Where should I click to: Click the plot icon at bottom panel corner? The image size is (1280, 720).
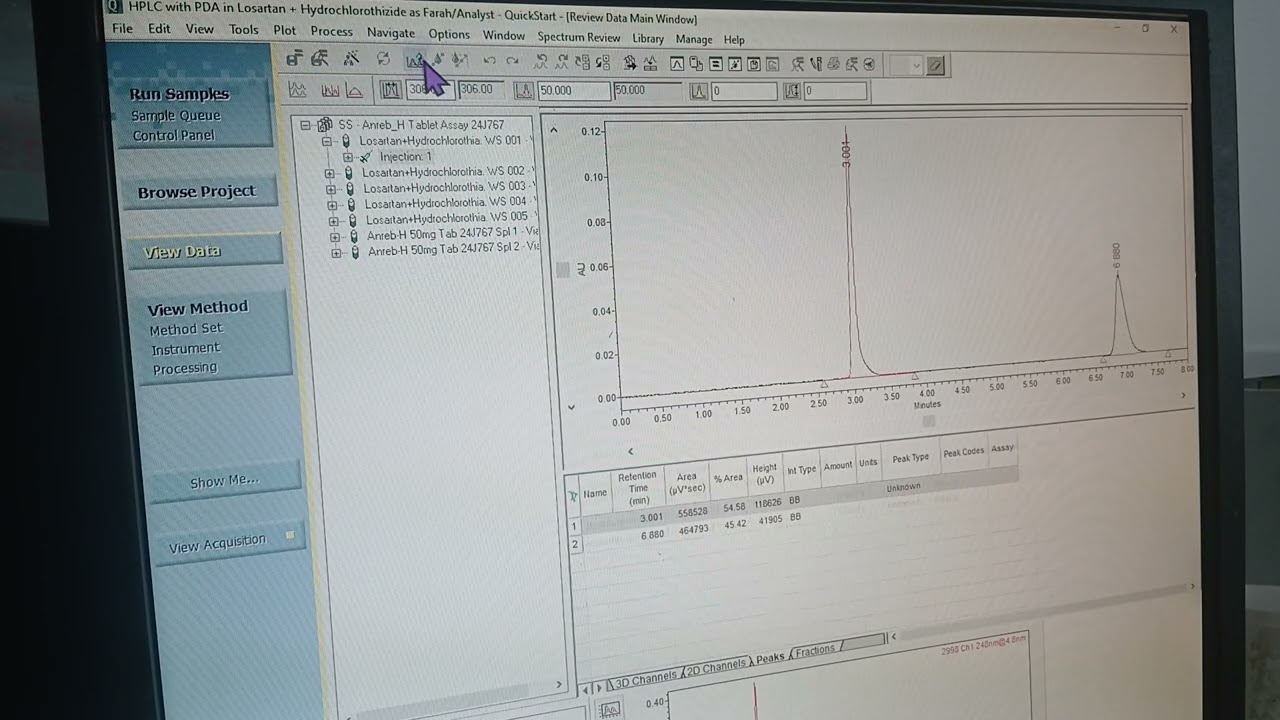tap(609, 709)
